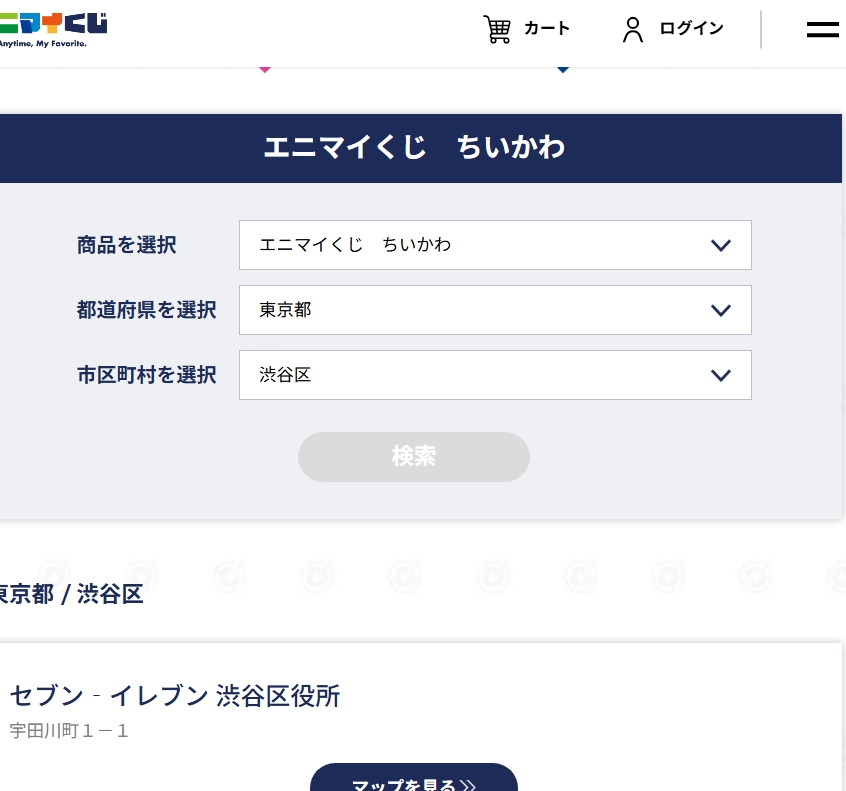Click the blue marker below the header
Screen dimensions: 846x791
[563, 69]
